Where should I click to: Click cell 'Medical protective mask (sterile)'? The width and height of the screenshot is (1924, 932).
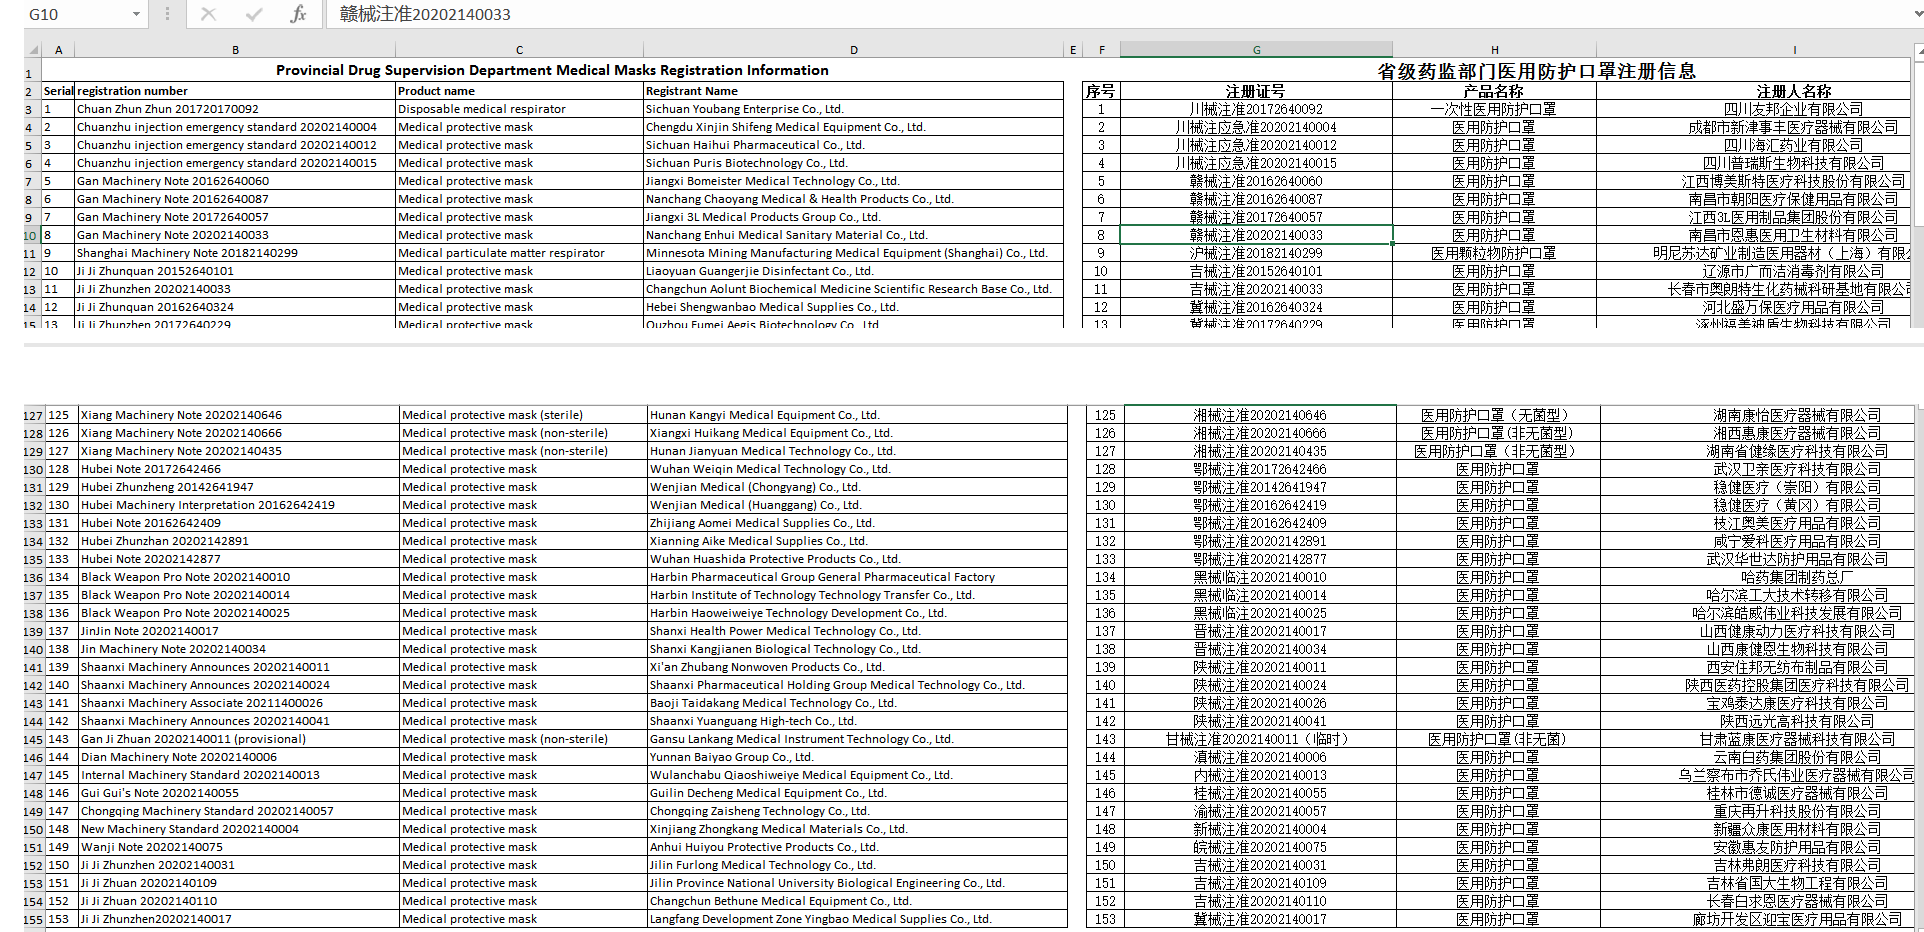pyautogui.click(x=523, y=415)
